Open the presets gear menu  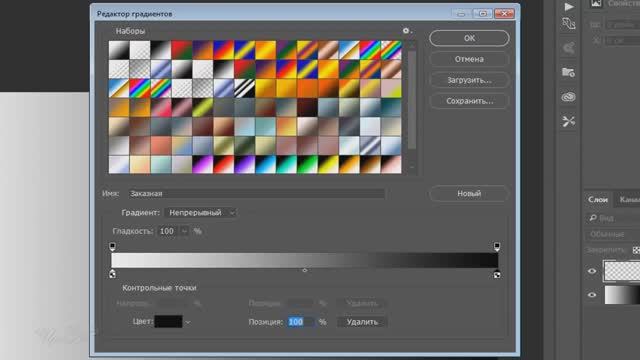[x=407, y=31]
